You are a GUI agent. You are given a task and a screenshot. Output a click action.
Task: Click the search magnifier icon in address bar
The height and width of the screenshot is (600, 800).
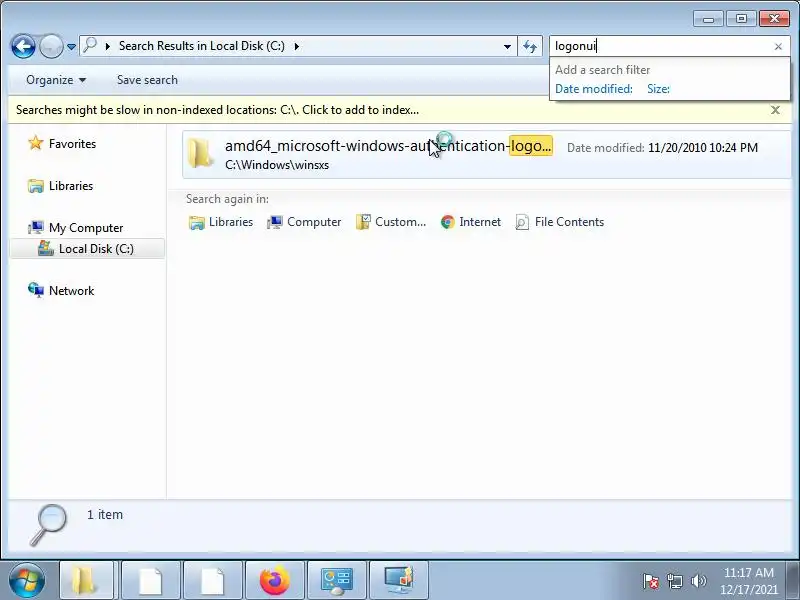tap(90, 45)
